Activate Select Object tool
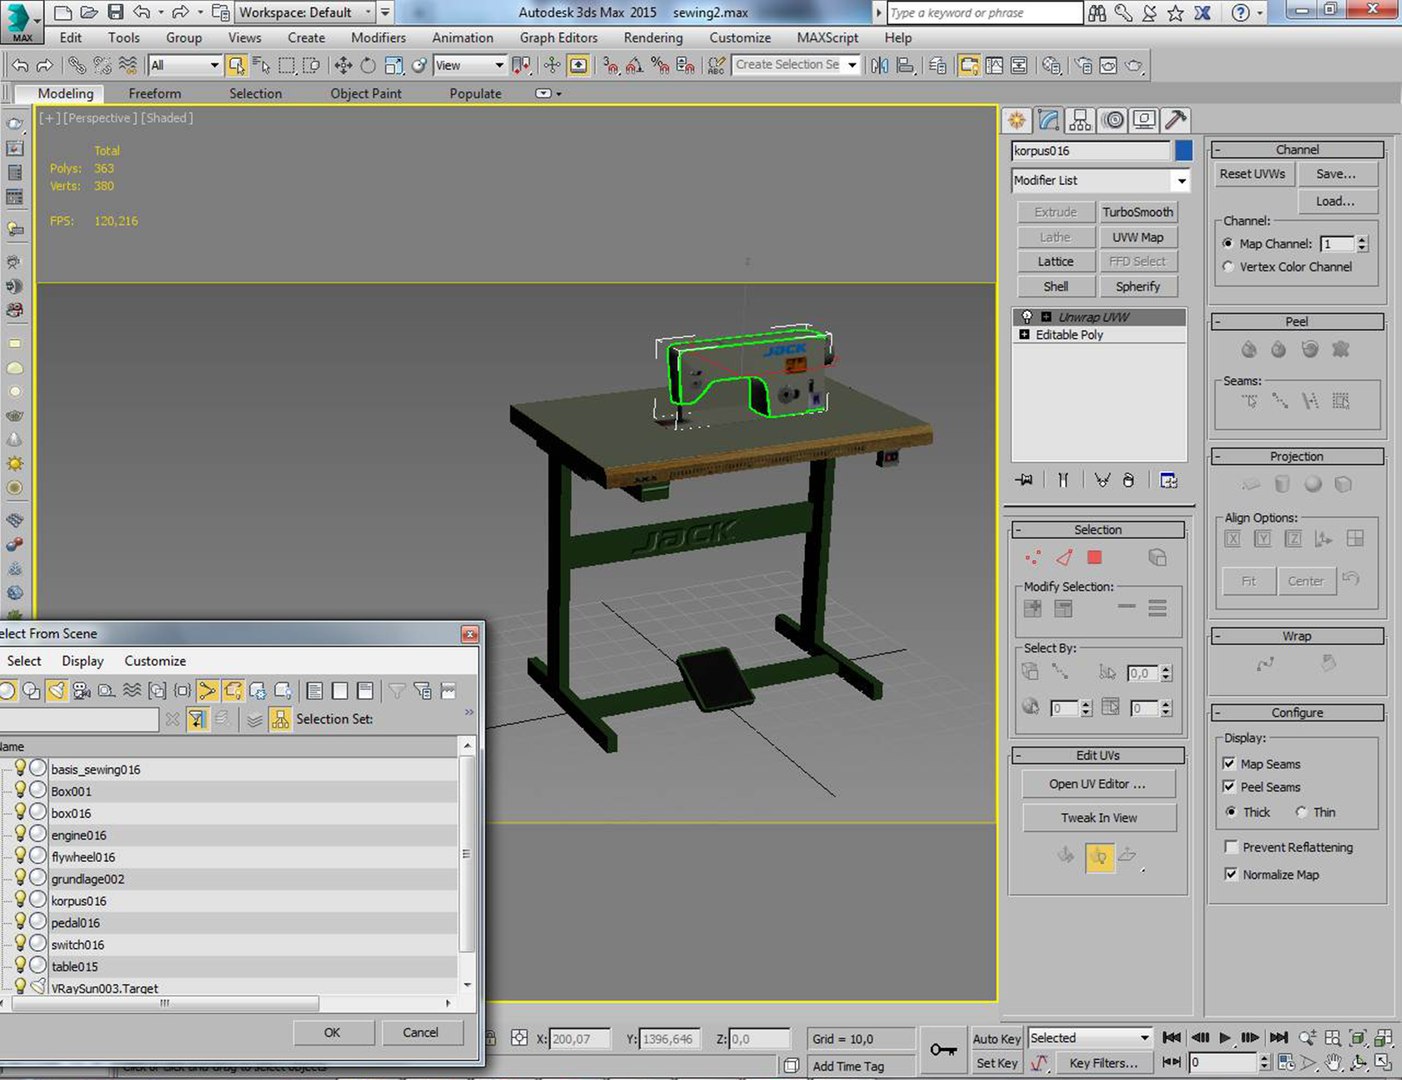This screenshot has height=1080, width=1402. pyautogui.click(x=236, y=66)
